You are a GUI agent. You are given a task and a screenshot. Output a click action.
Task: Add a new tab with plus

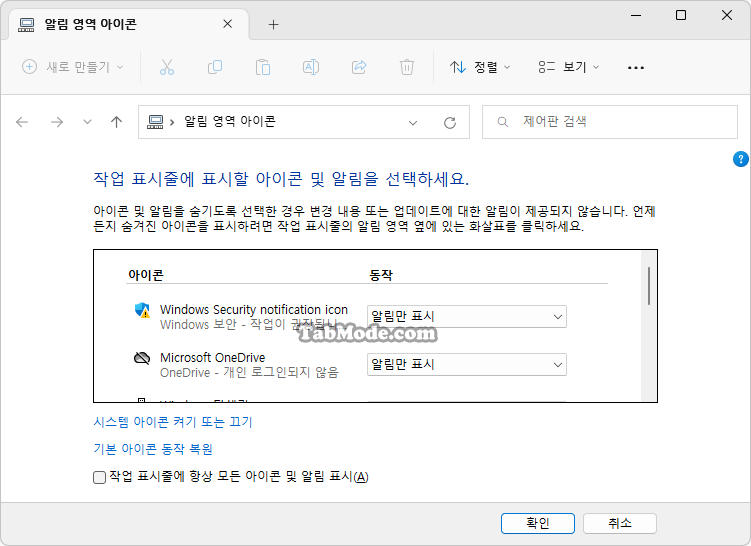(x=273, y=24)
